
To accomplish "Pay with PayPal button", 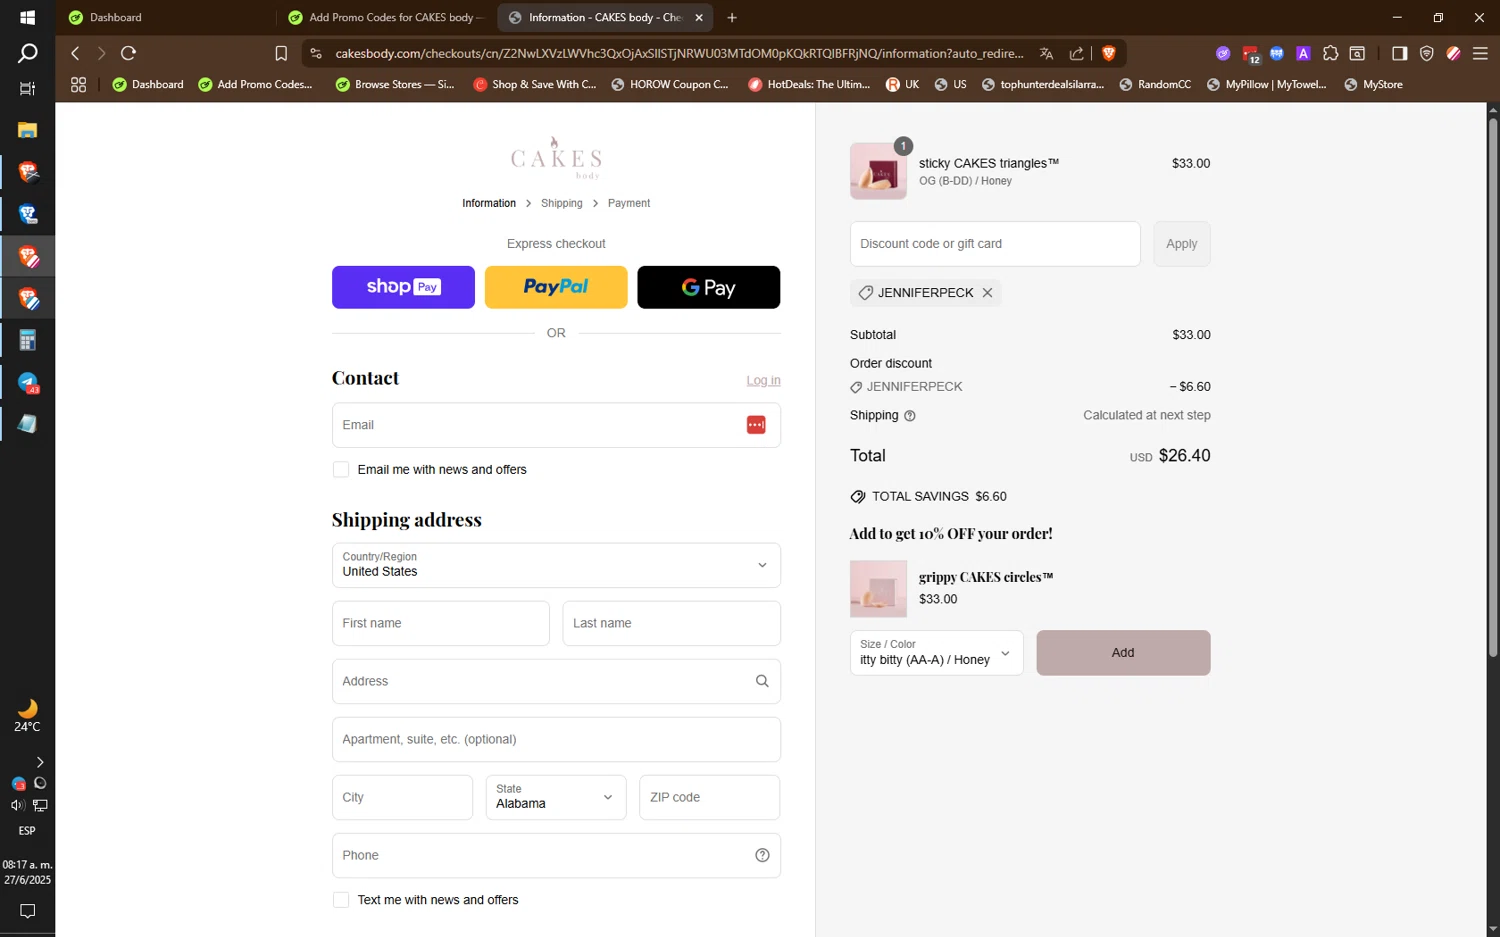I will [x=556, y=287].
